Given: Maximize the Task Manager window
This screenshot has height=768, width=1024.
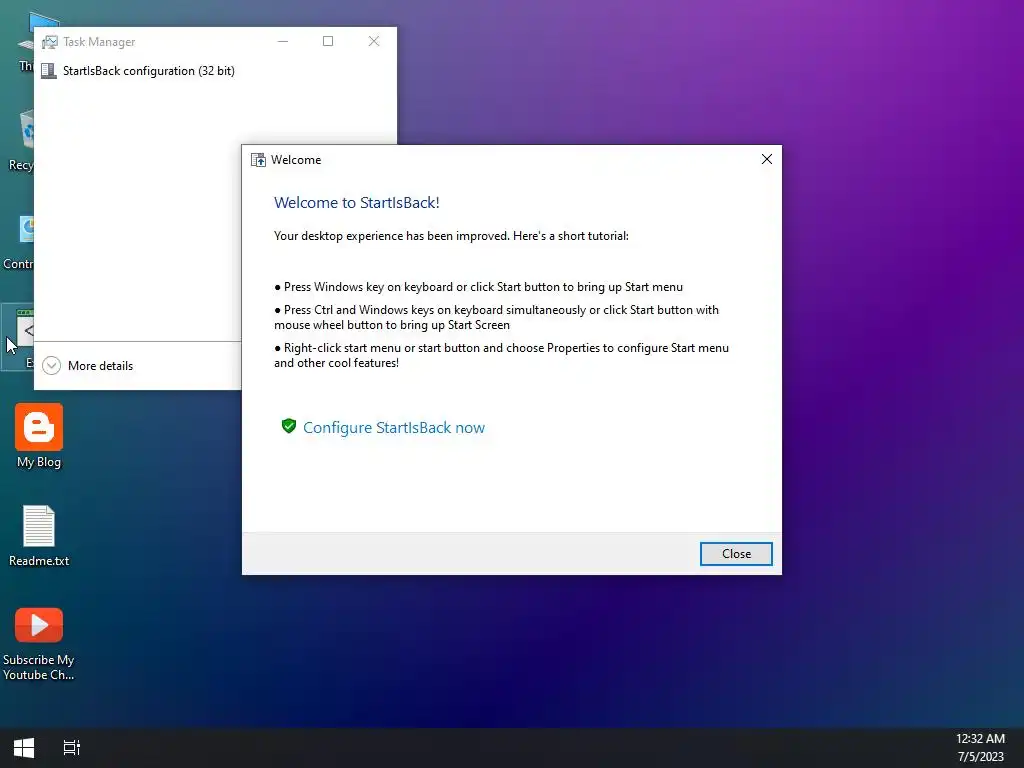Looking at the screenshot, I should (328, 41).
